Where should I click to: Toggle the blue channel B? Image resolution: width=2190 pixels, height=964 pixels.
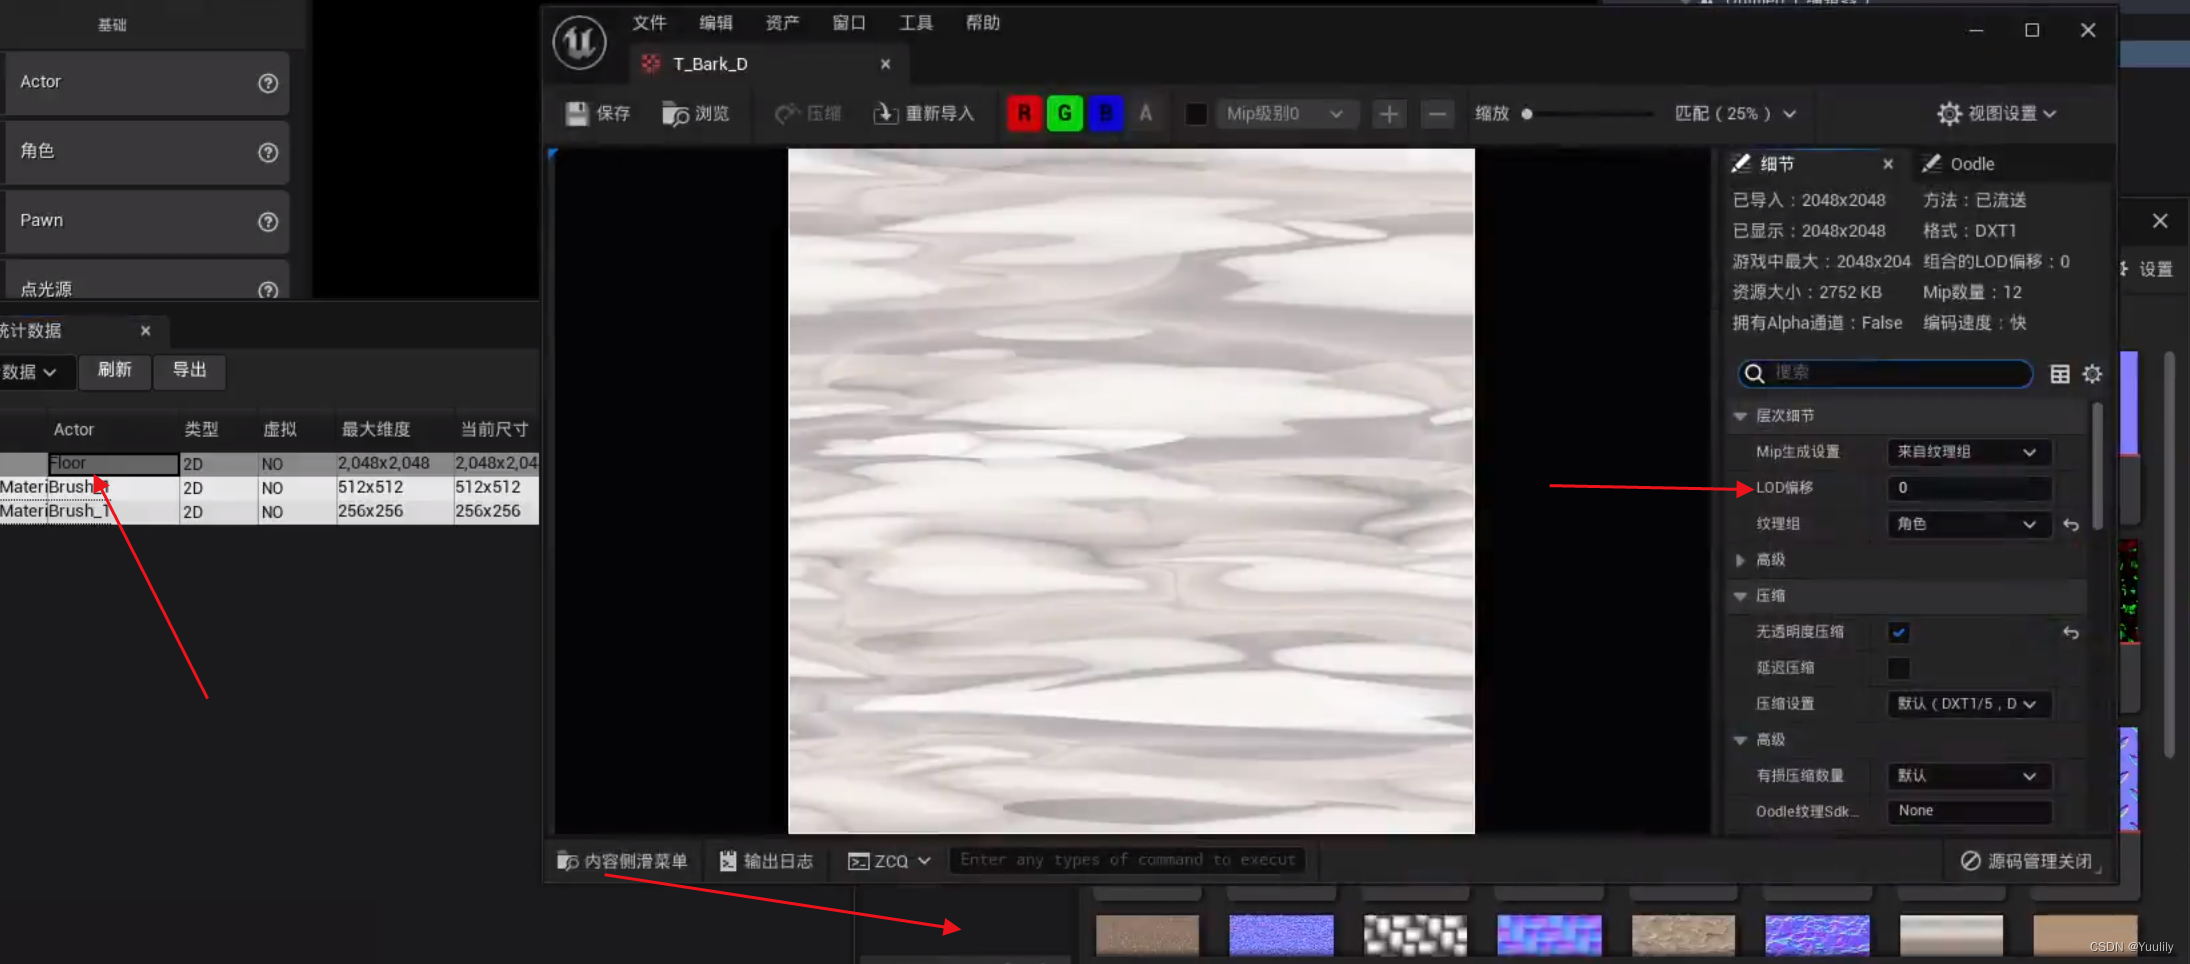1106,114
